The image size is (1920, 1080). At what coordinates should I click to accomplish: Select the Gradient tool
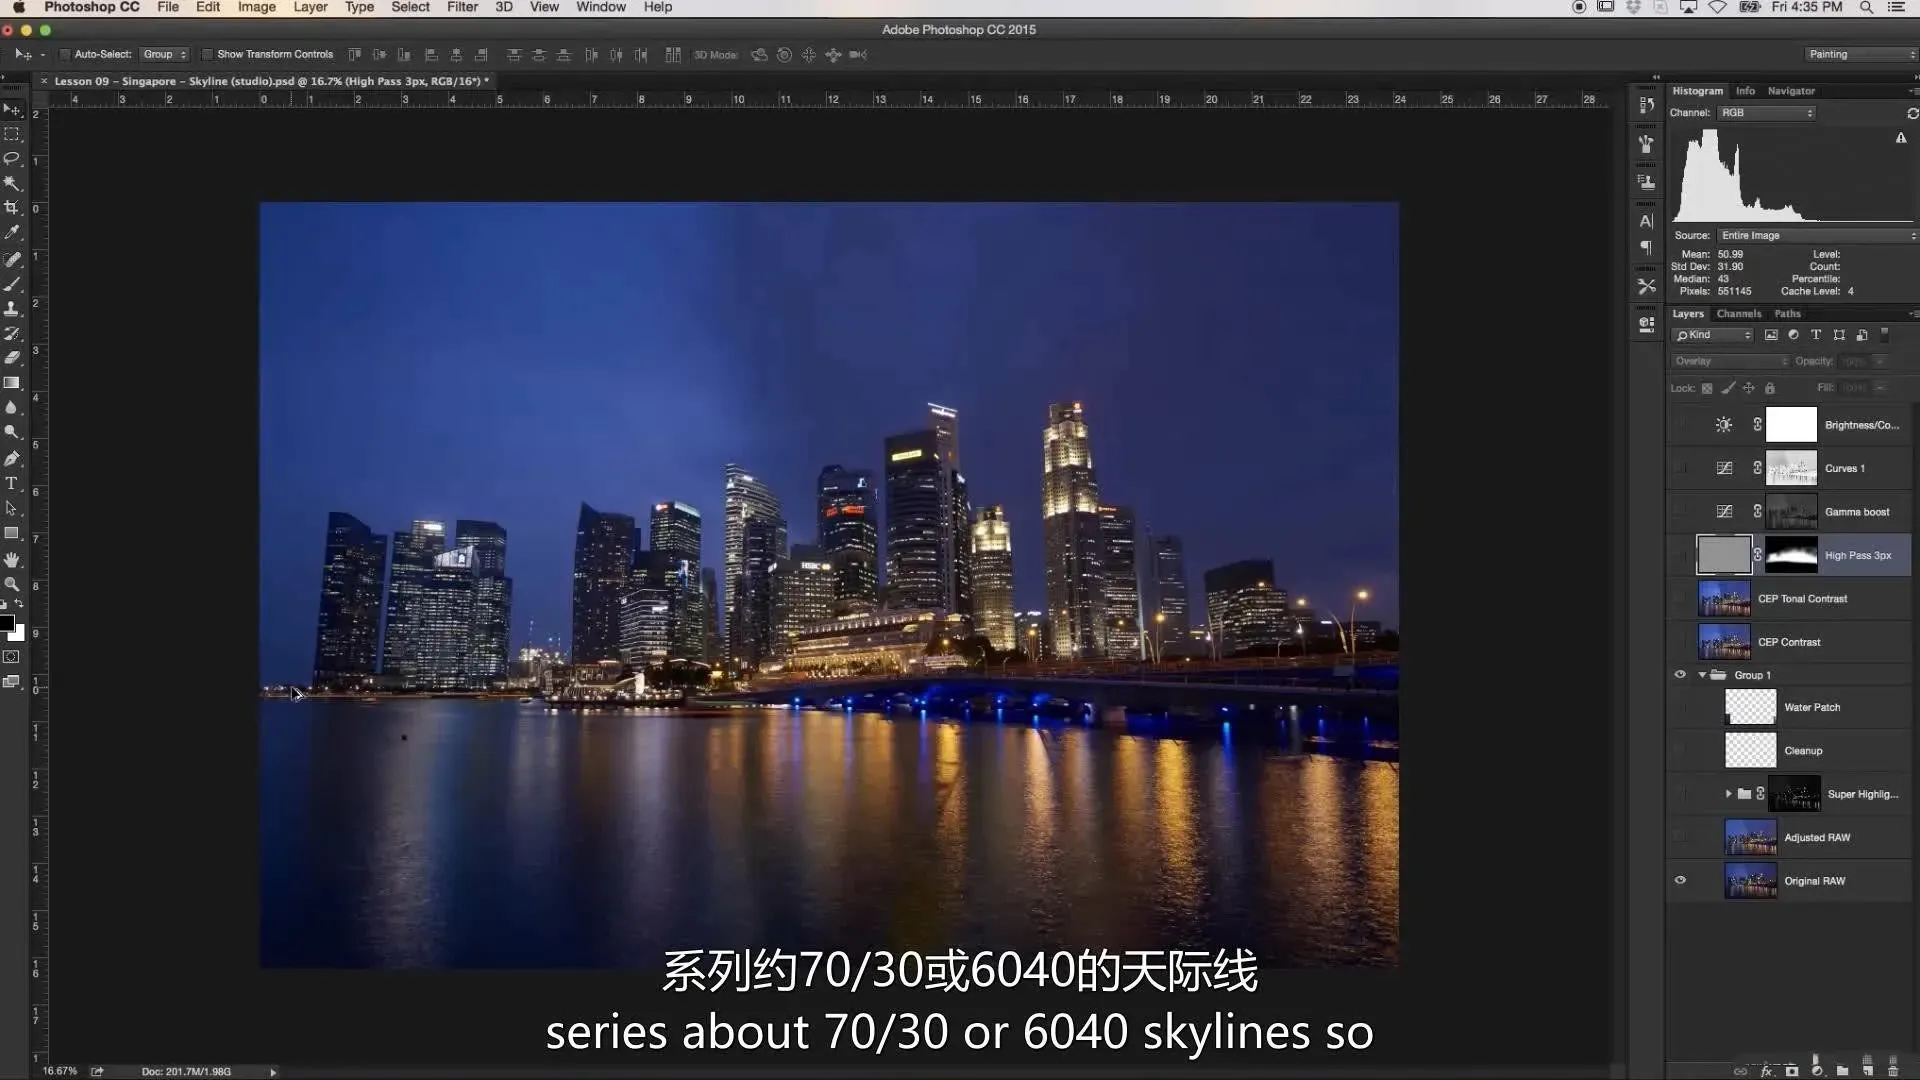(12, 383)
